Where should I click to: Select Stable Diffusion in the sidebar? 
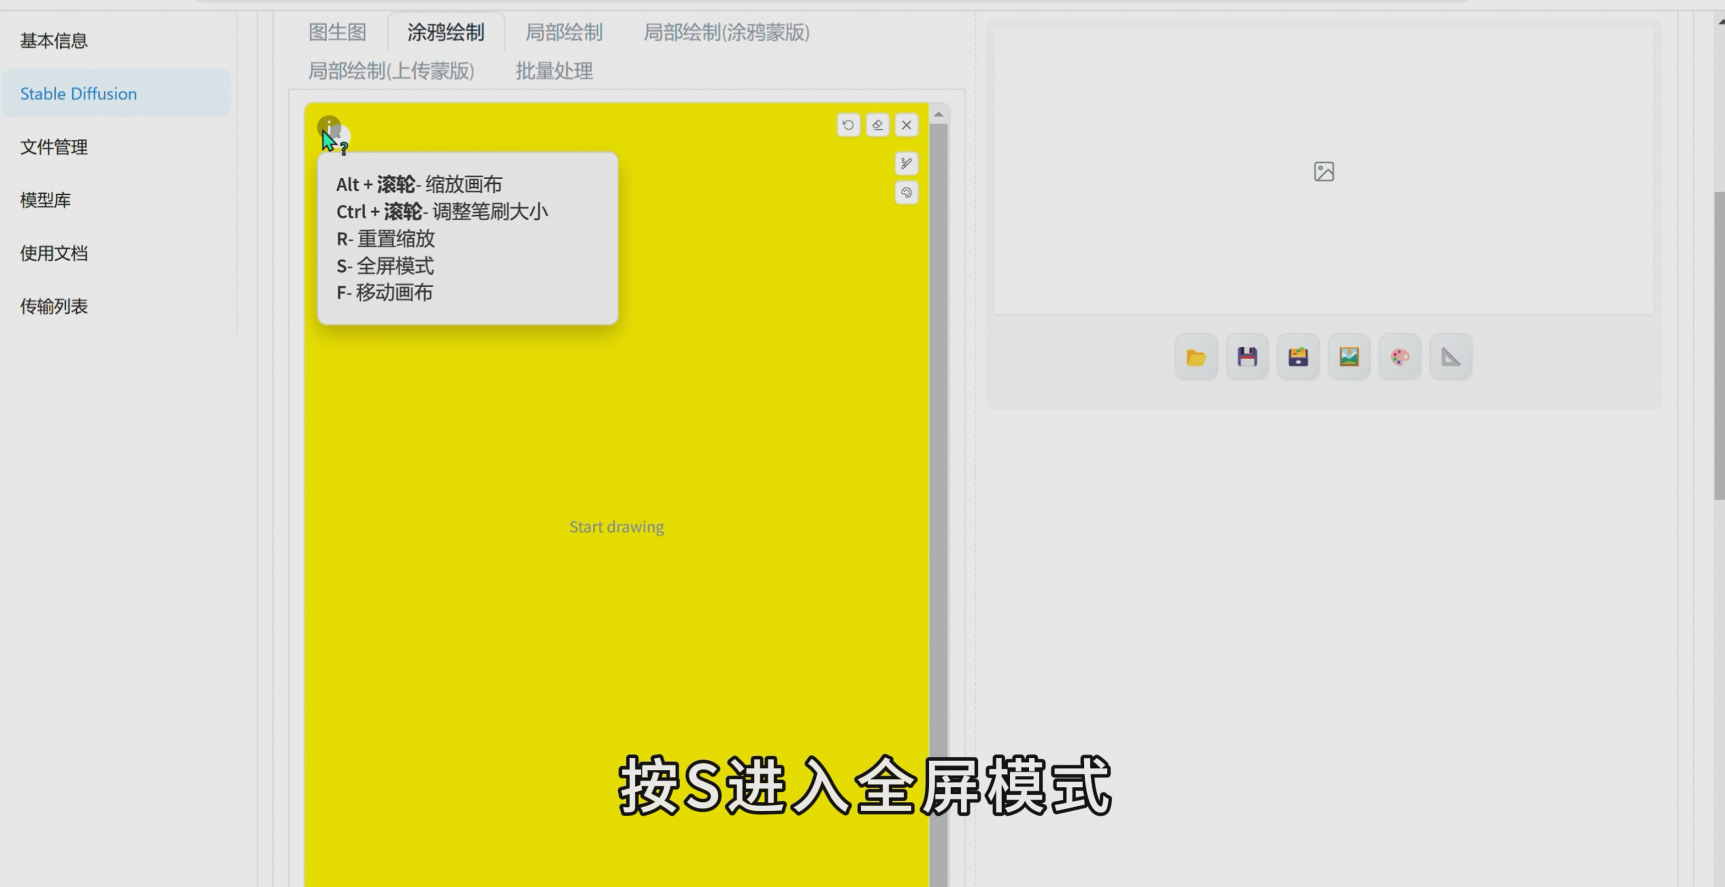(116, 93)
